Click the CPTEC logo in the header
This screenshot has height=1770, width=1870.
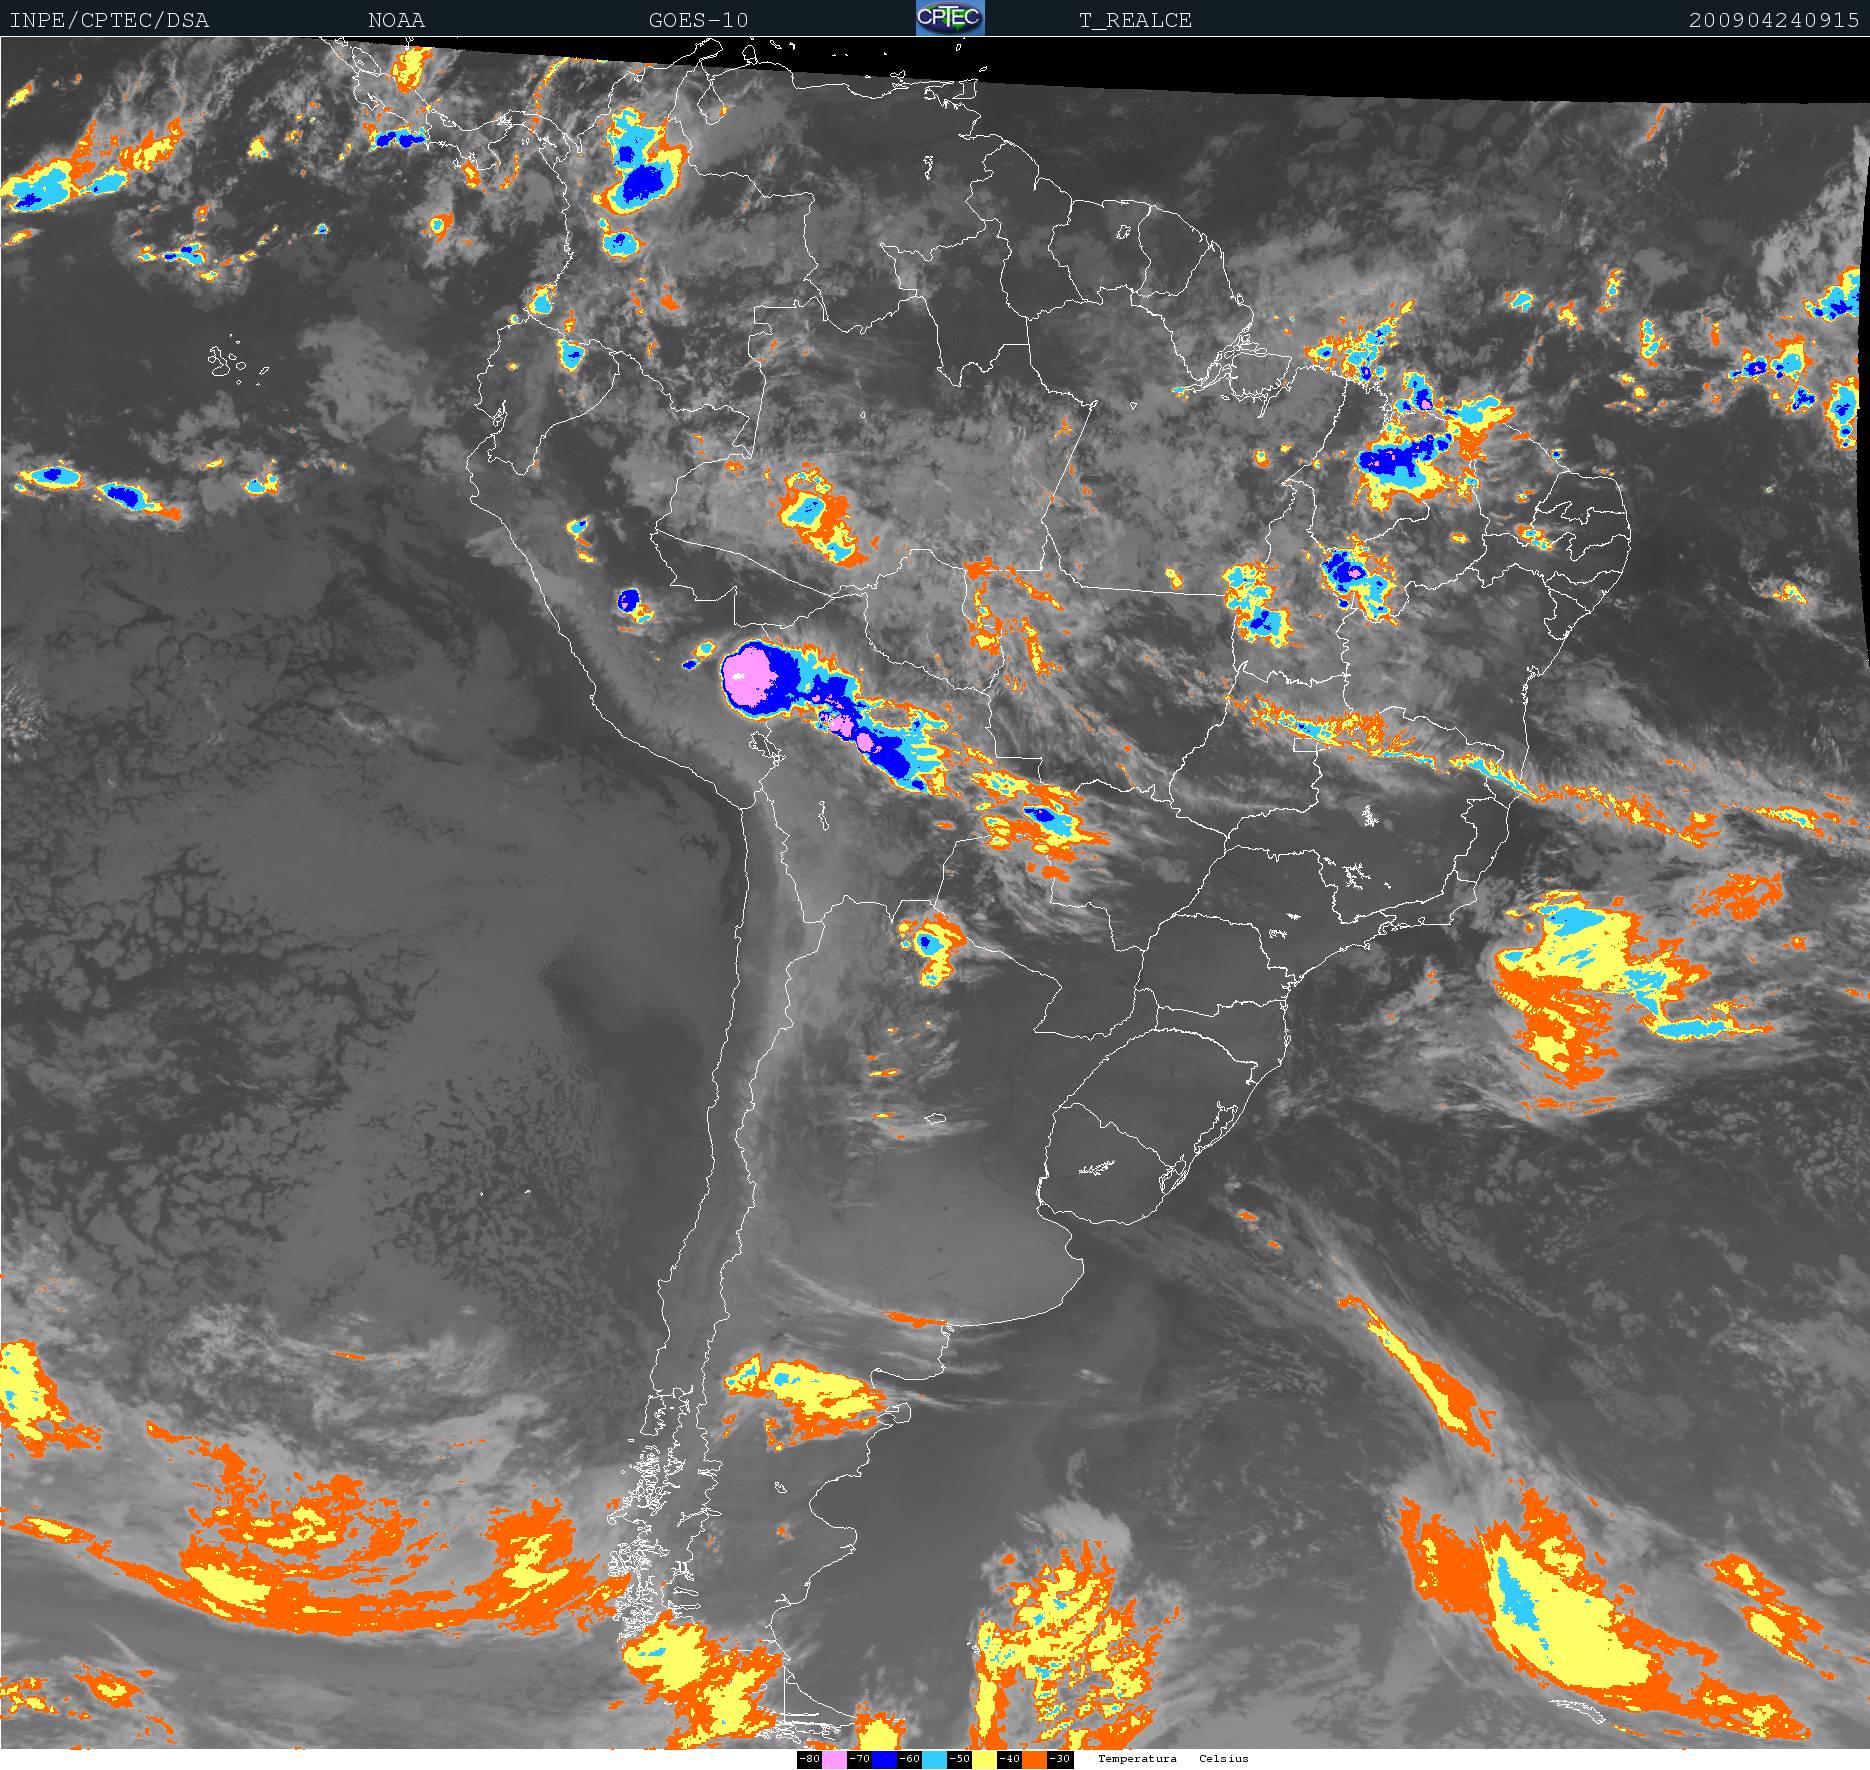tap(950, 18)
